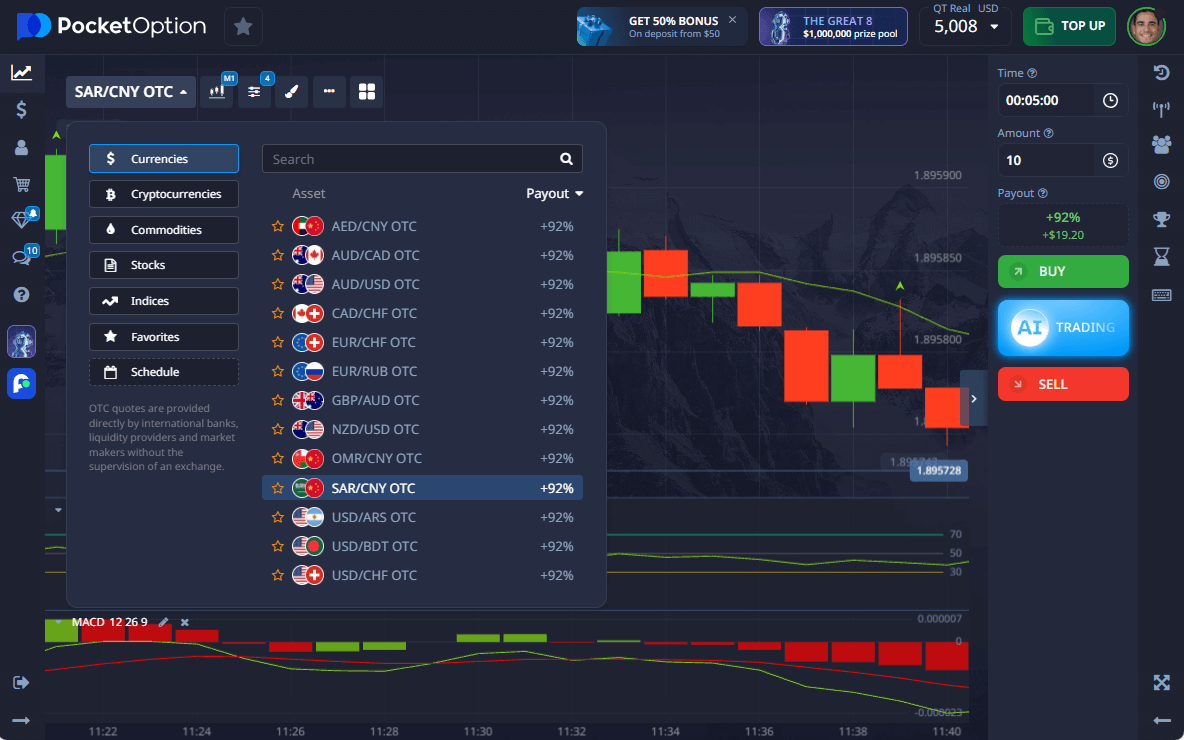Image resolution: width=1184 pixels, height=740 pixels.
Task: Click the fullscreen expand icon
Action: (x=1161, y=683)
